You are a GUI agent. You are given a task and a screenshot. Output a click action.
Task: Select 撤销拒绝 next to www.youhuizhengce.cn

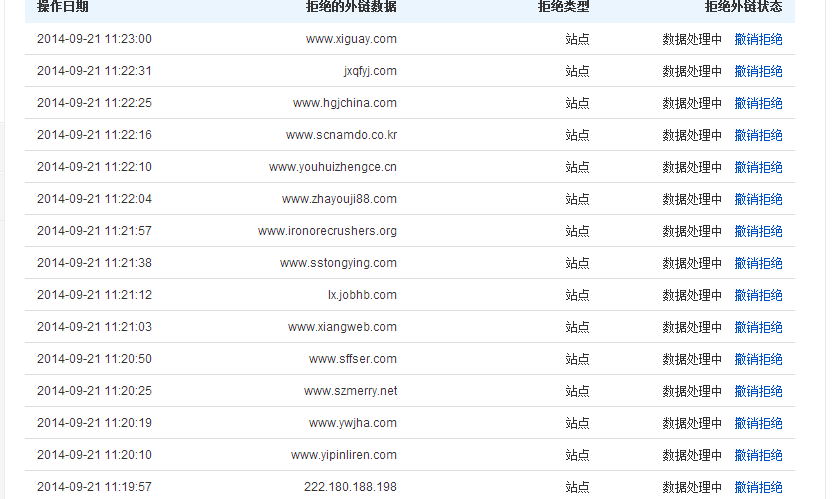(x=758, y=167)
